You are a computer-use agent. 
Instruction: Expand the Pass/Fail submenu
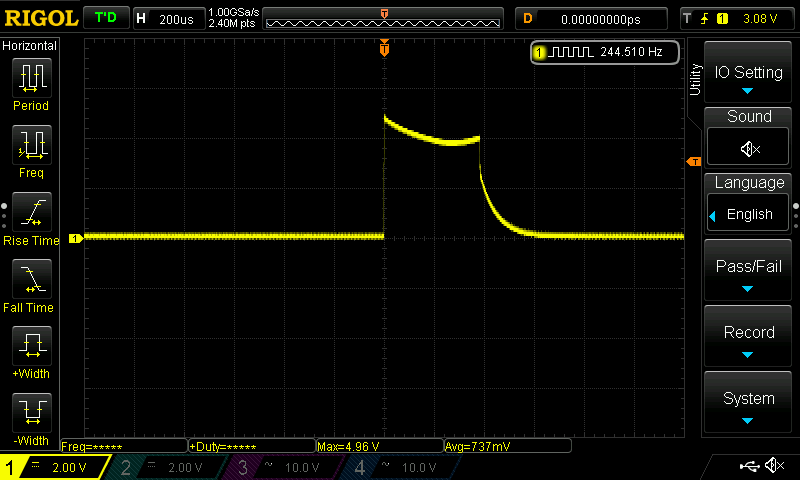tap(748, 270)
